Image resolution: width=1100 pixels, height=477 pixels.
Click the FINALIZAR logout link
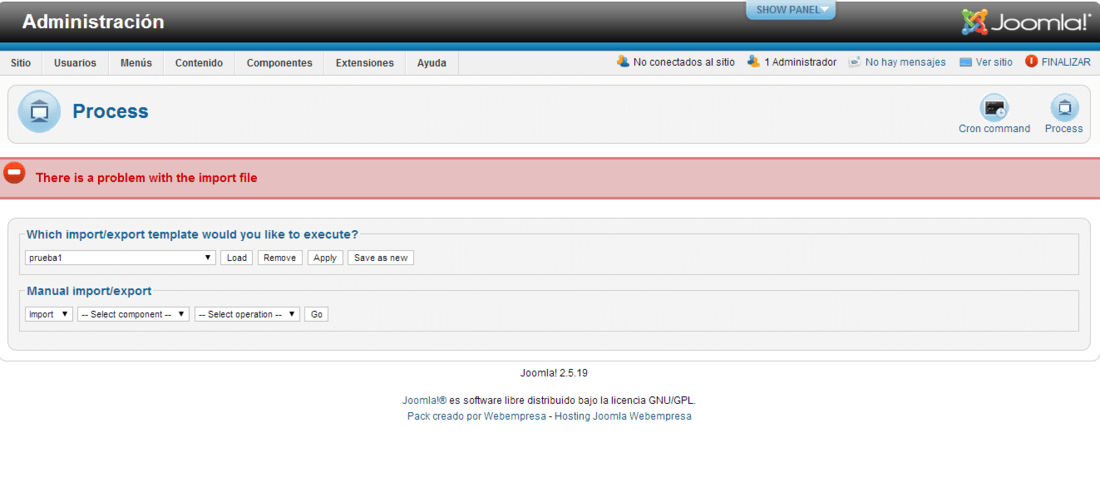point(1066,62)
